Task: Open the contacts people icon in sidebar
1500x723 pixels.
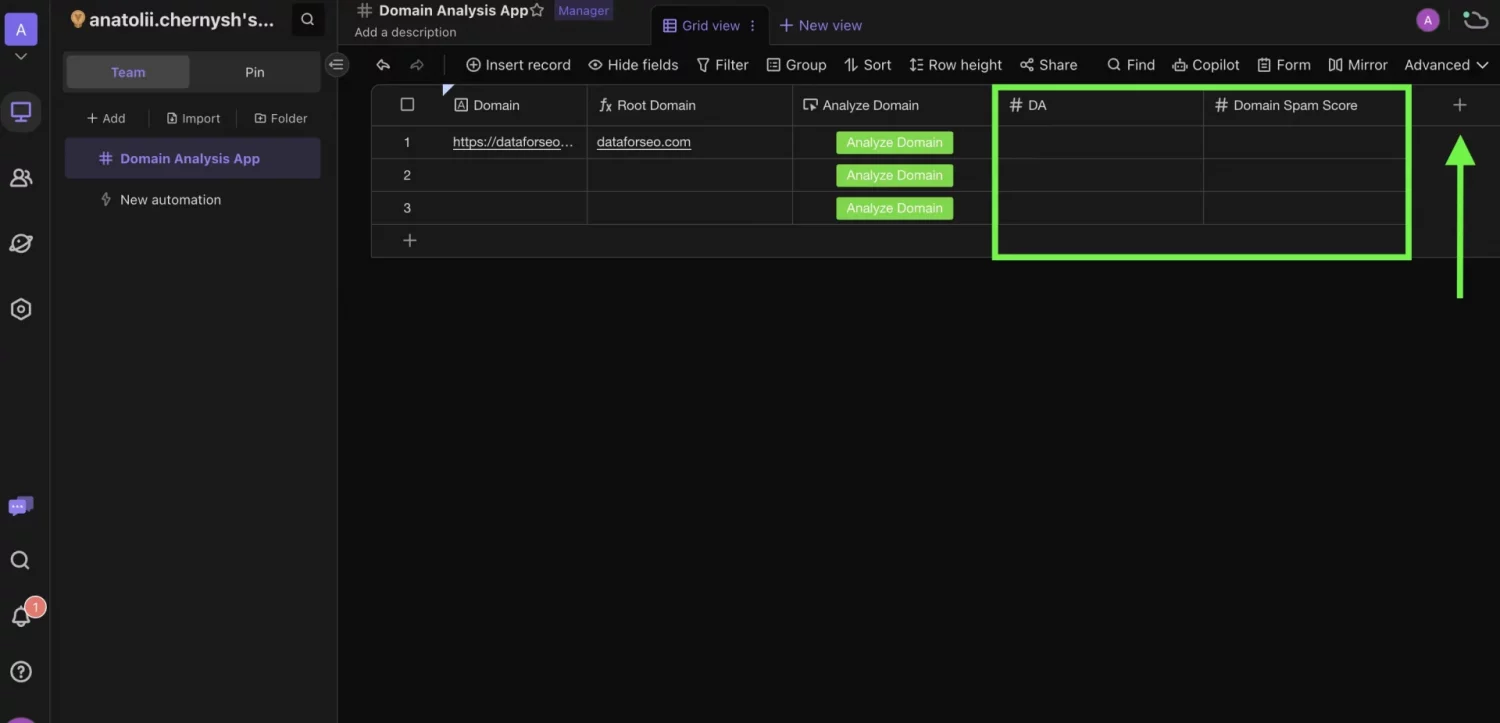Action: tap(21, 178)
